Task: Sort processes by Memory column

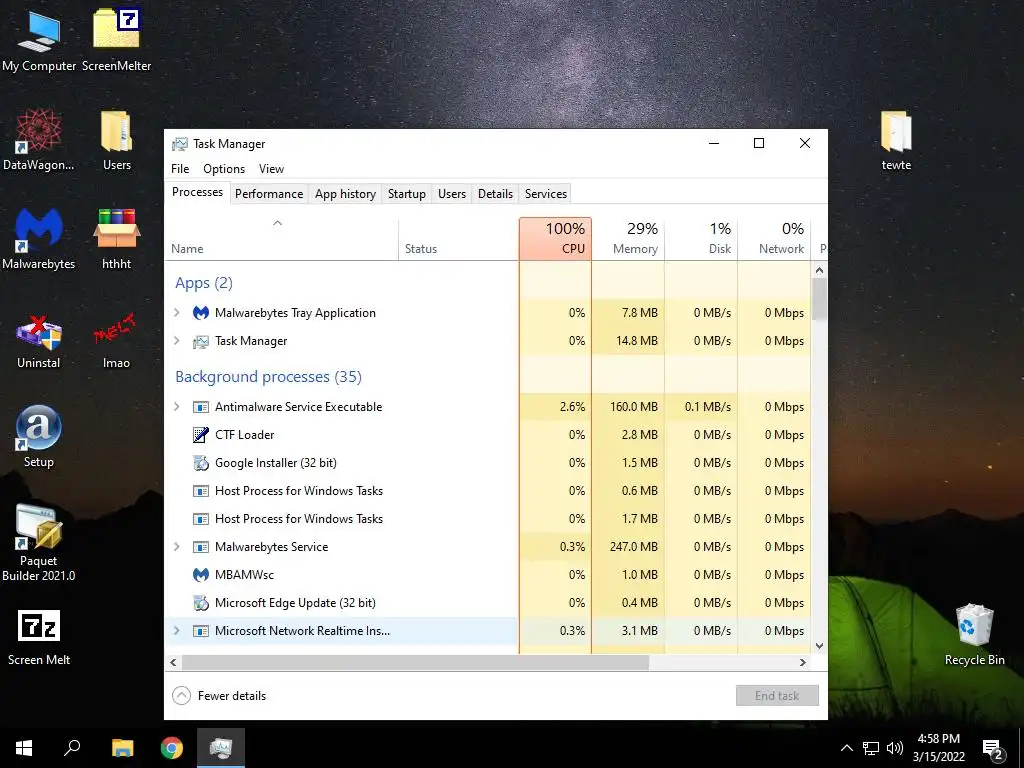Action: pyautogui.click(x=628, y=239)
